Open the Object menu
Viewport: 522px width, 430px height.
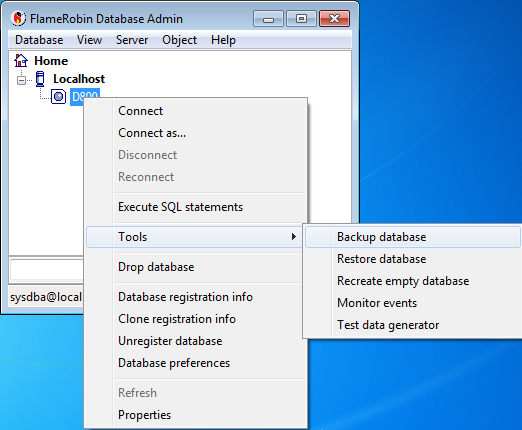(x=179, y=40)
